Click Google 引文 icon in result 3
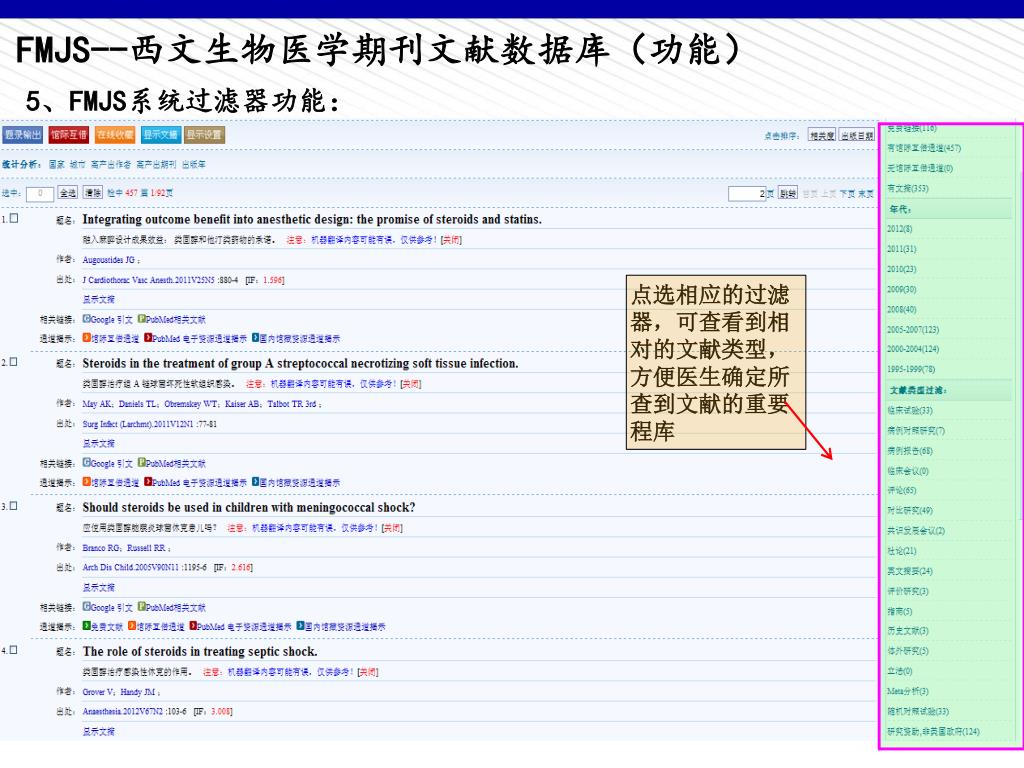Image resolution: width=1024 pixels, height=768 pixels. [x=87, y=607]
